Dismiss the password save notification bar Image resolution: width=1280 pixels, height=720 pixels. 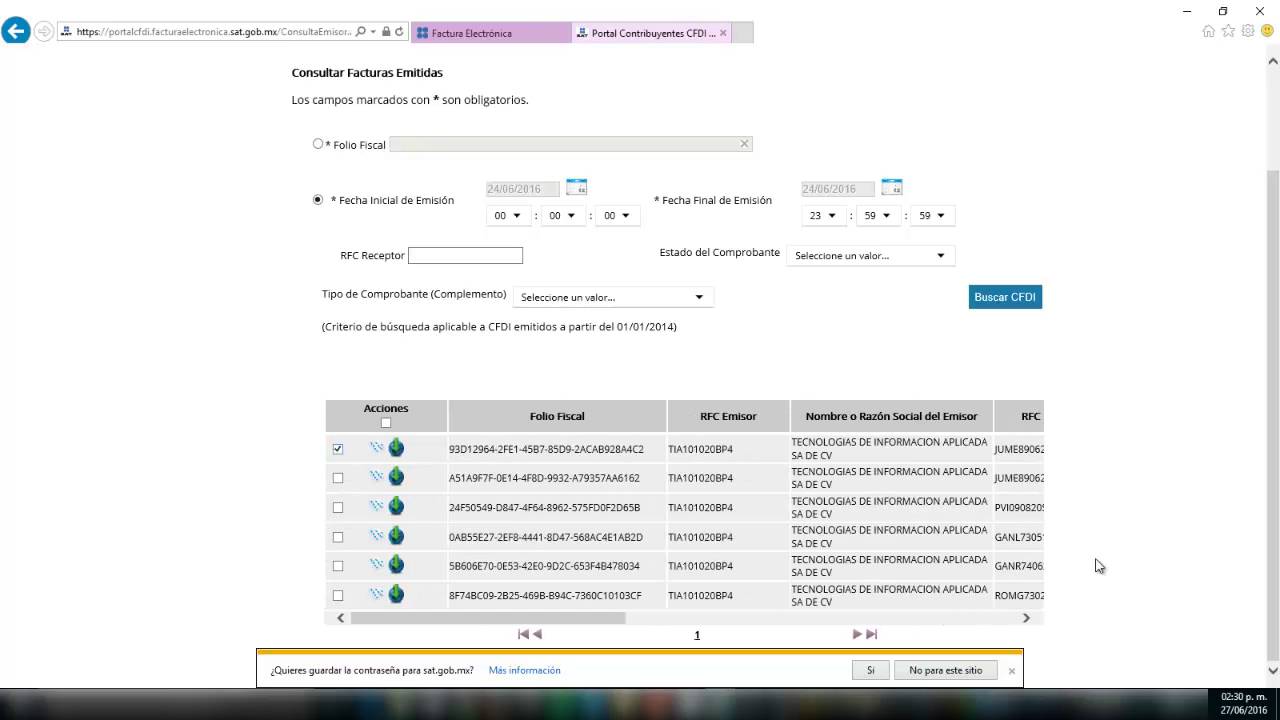tap(1011, 671)
